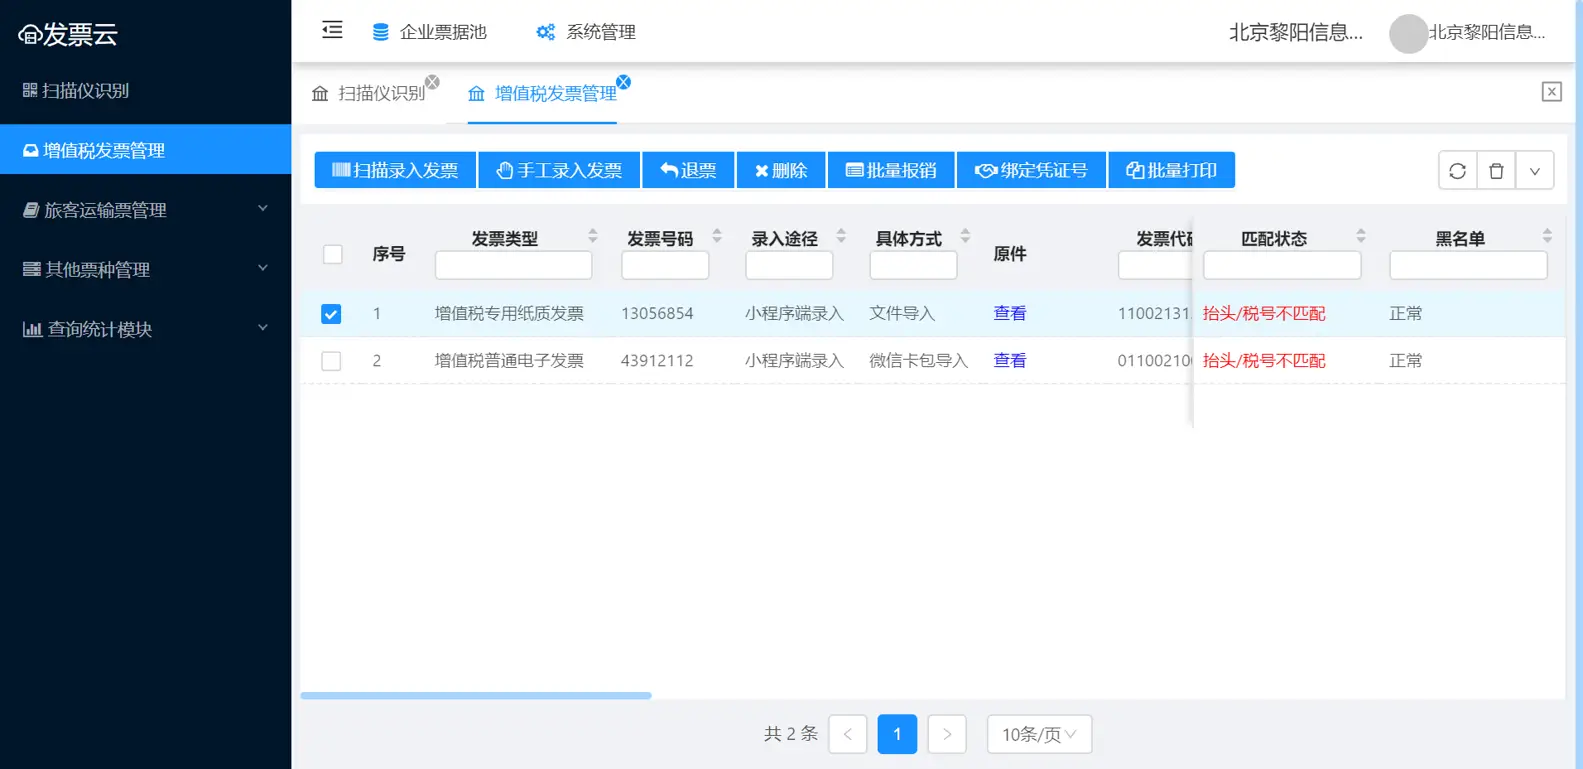The image size is (1583, 769).
Task: Click the 发票号码 filter input field
Action: (665, 266)
